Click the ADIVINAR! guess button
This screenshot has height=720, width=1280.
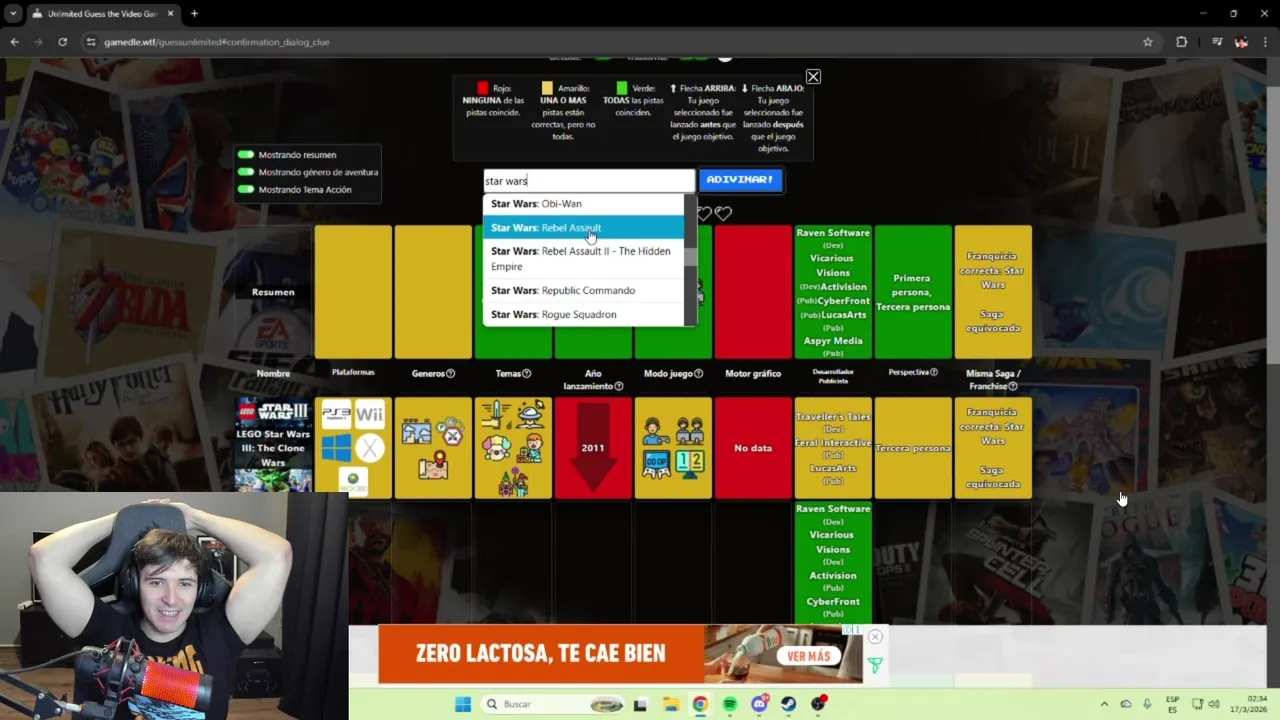(x=740, y=180)
